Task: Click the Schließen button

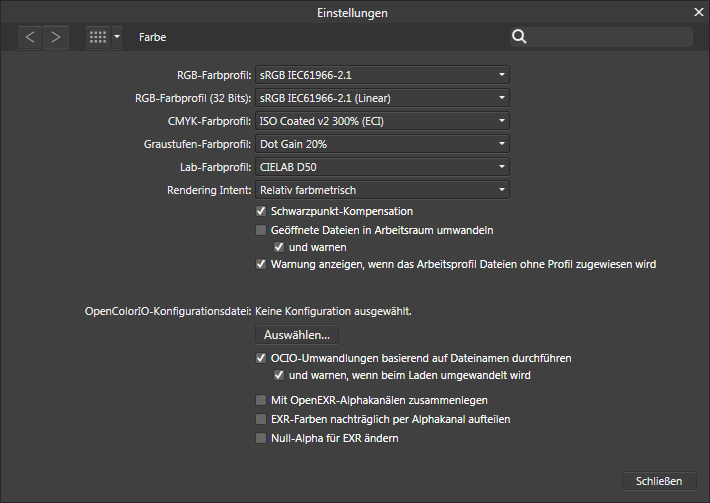Action: click(x=658, y=481)
